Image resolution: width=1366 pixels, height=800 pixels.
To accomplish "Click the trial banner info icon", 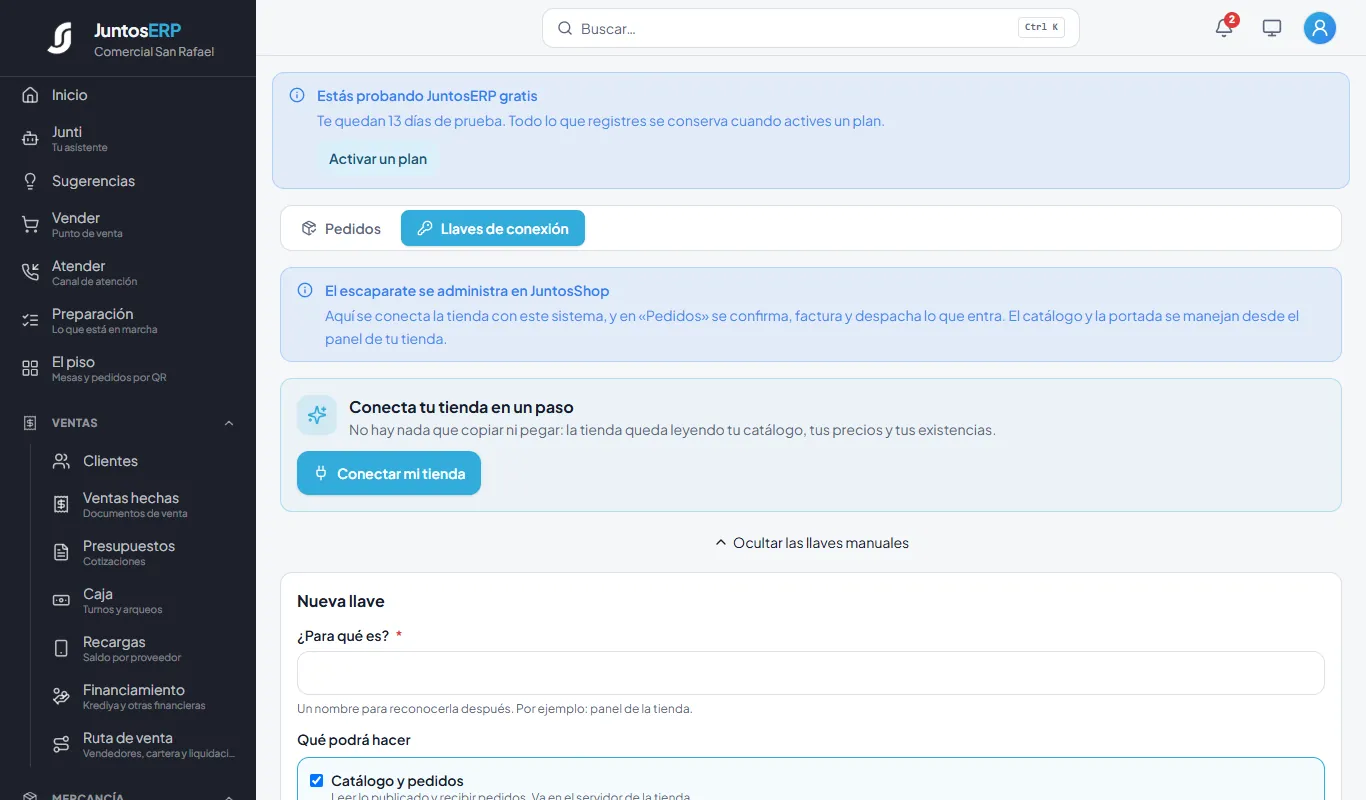I will pyautogui.click(x=297, y=96).
